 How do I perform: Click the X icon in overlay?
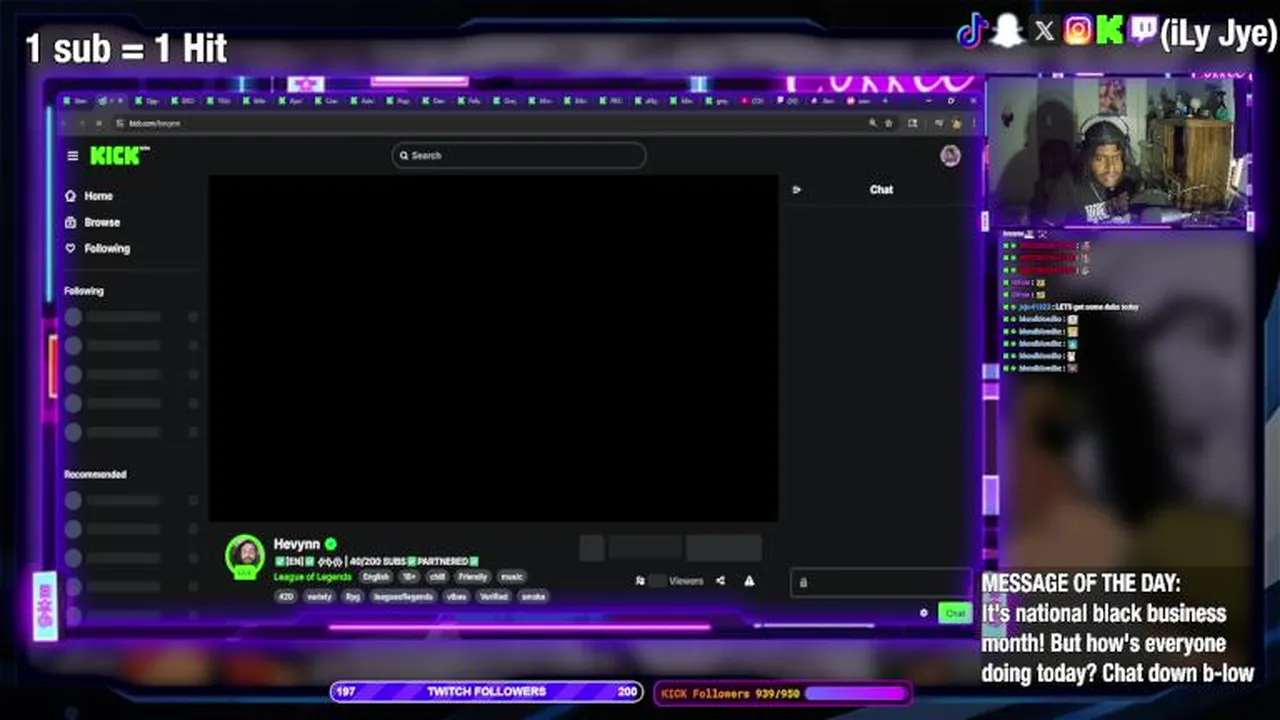[1044, 32]
